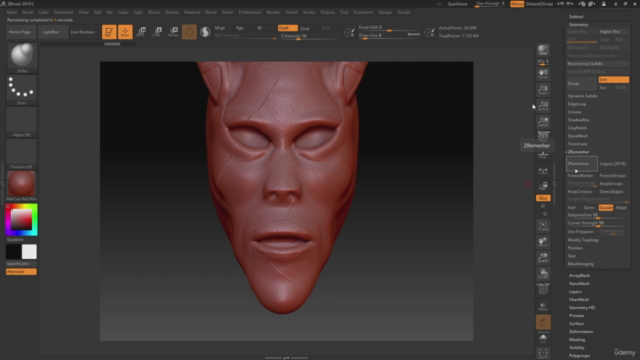Open the Alpha Off selector
Viewport: 640px width, 360px height.
pos(22,122)
